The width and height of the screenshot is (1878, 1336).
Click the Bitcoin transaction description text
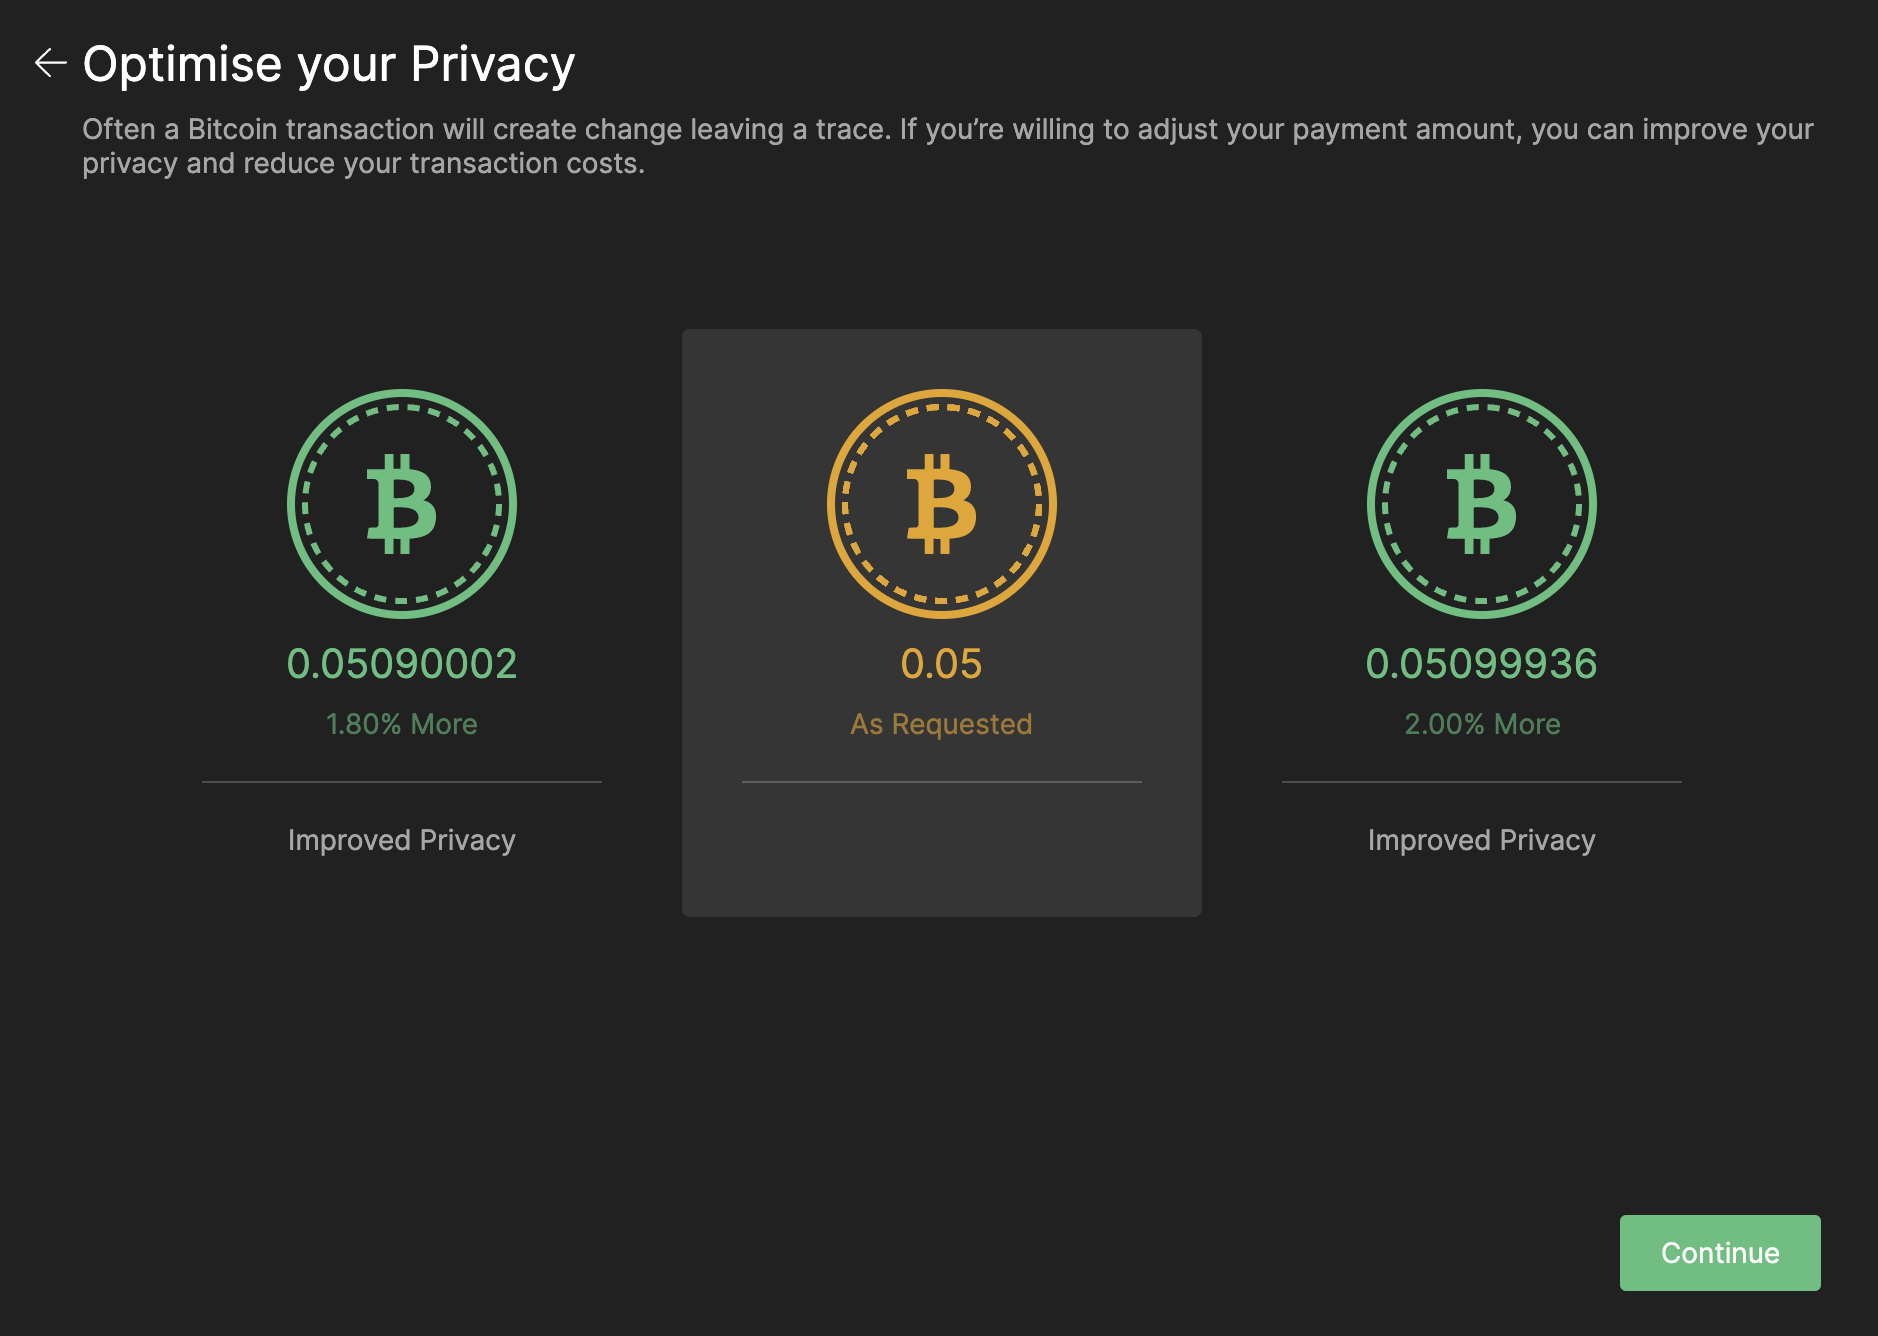(x=948, y=146)
